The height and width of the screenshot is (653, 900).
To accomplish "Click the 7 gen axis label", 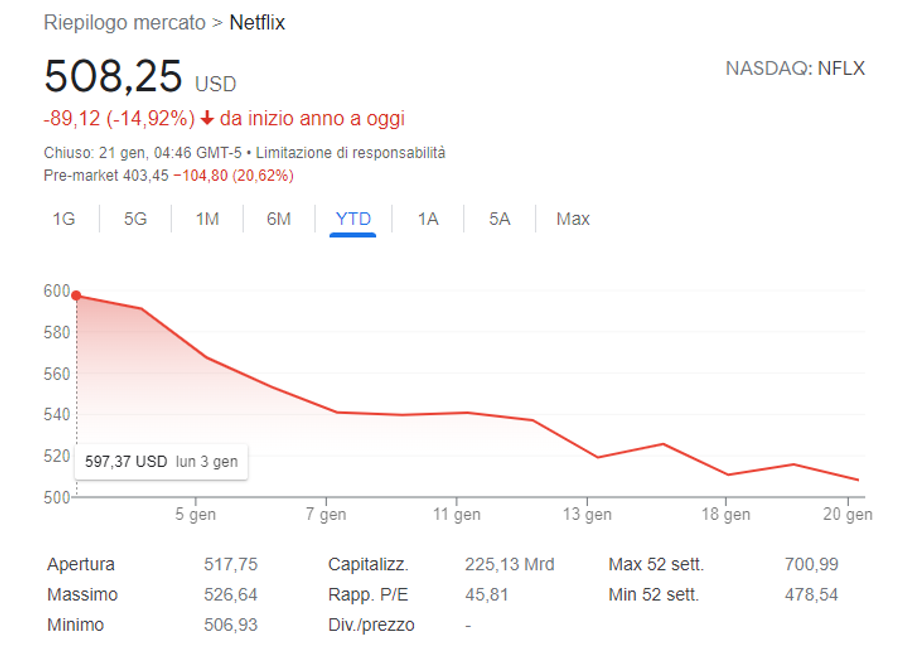I will click(x=326, y=514).
